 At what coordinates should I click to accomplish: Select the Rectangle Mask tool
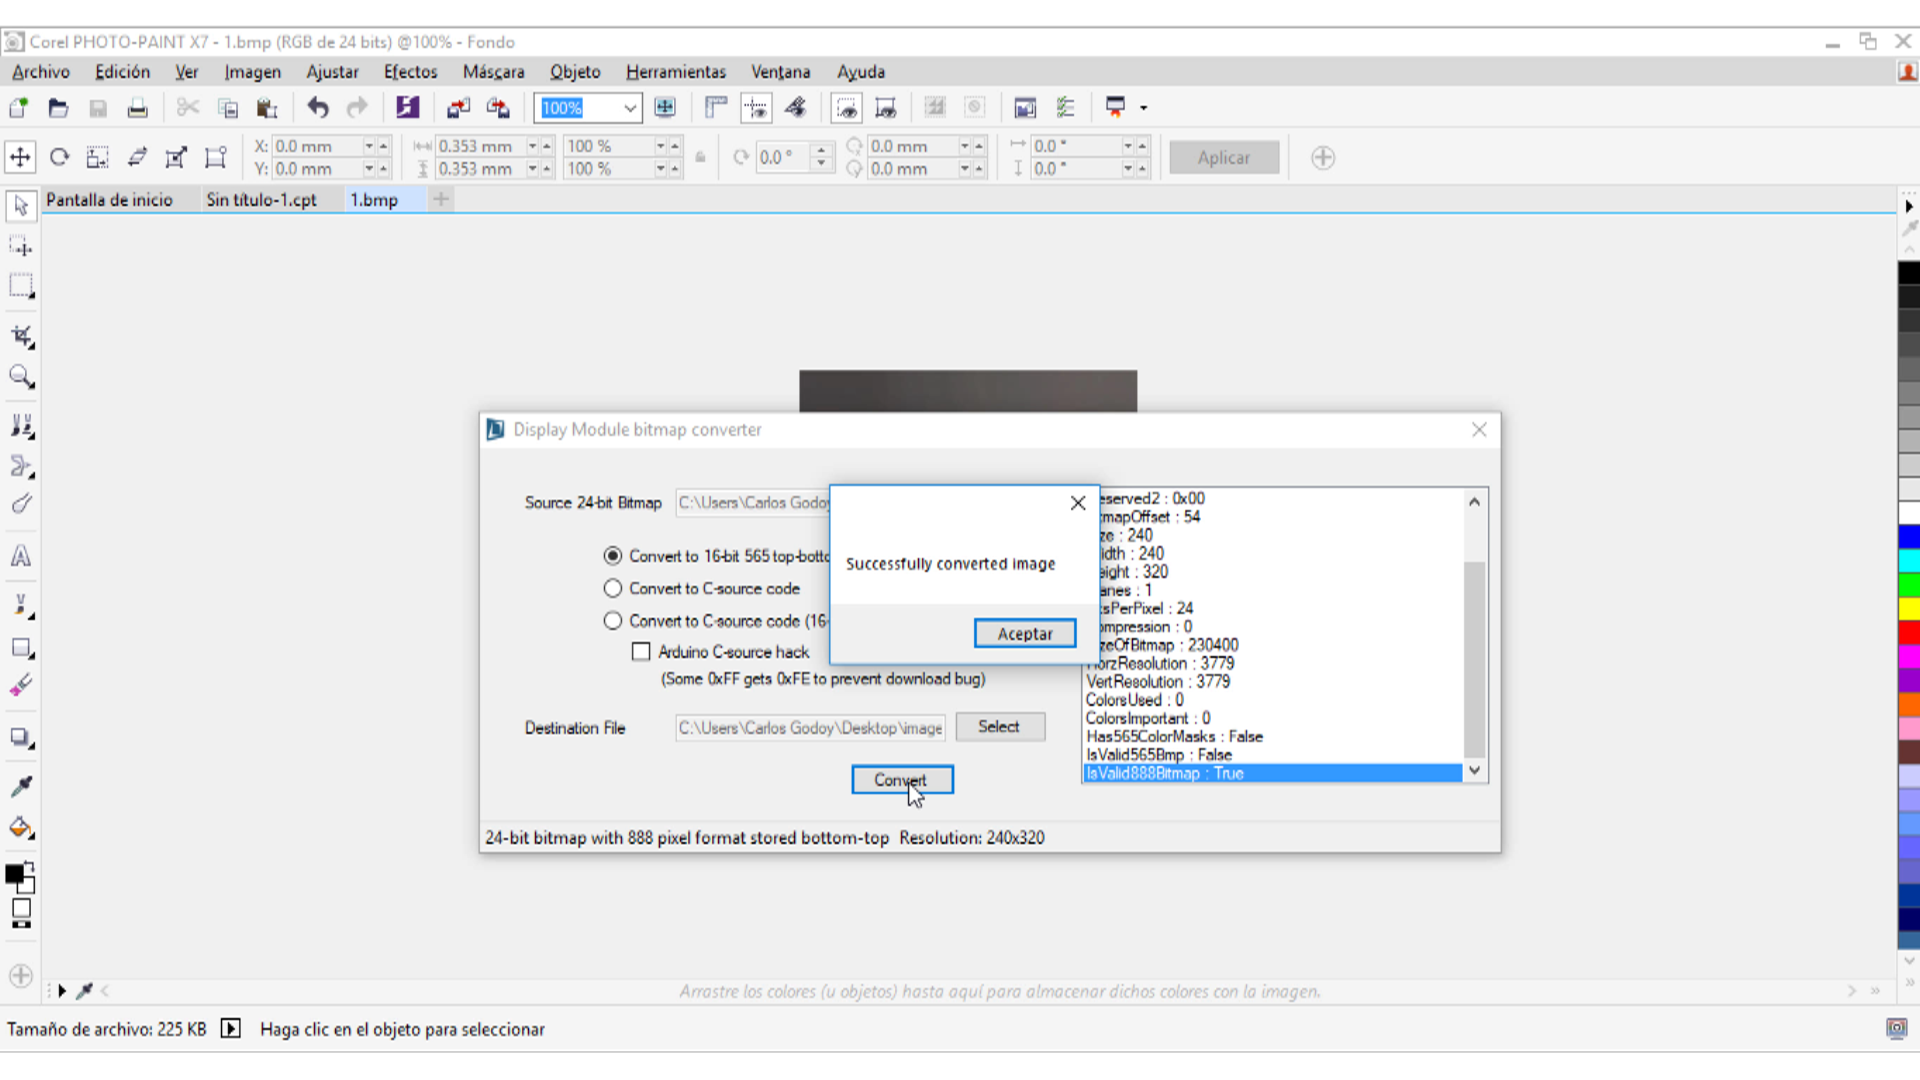pyautogui.click(x=21, y=286)
